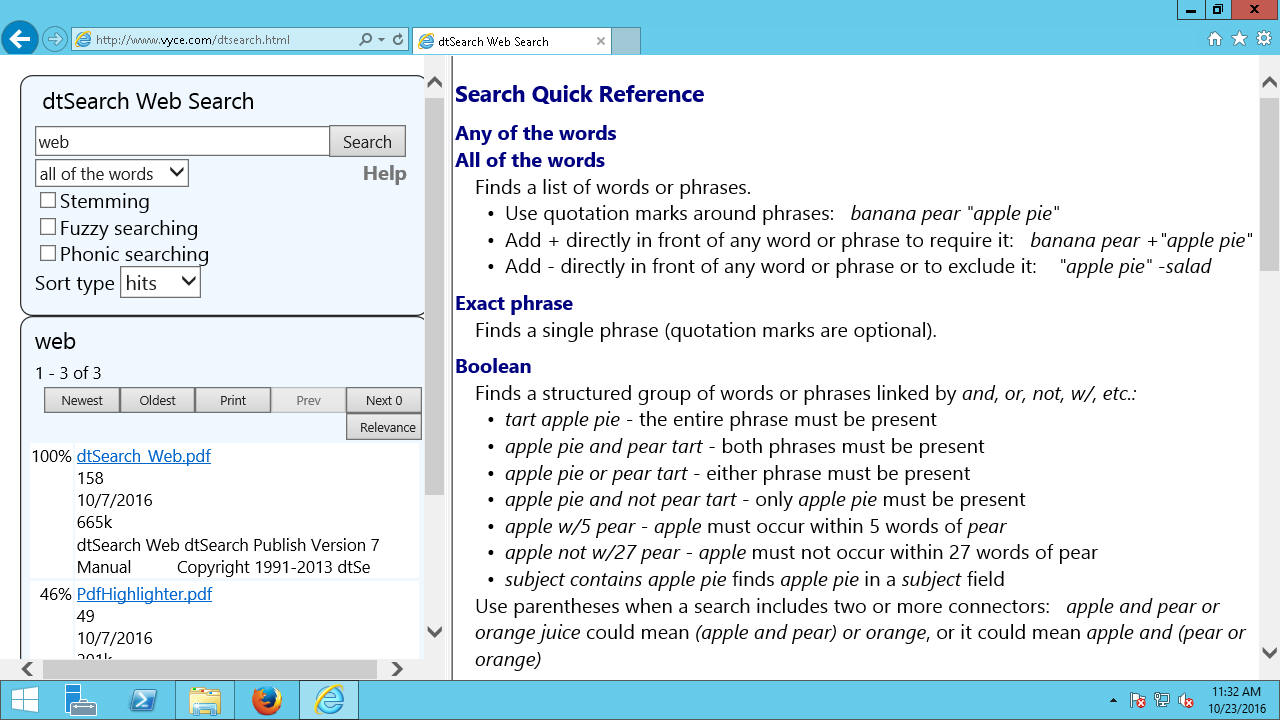Click the '100%' score of first result

point(52,456)
